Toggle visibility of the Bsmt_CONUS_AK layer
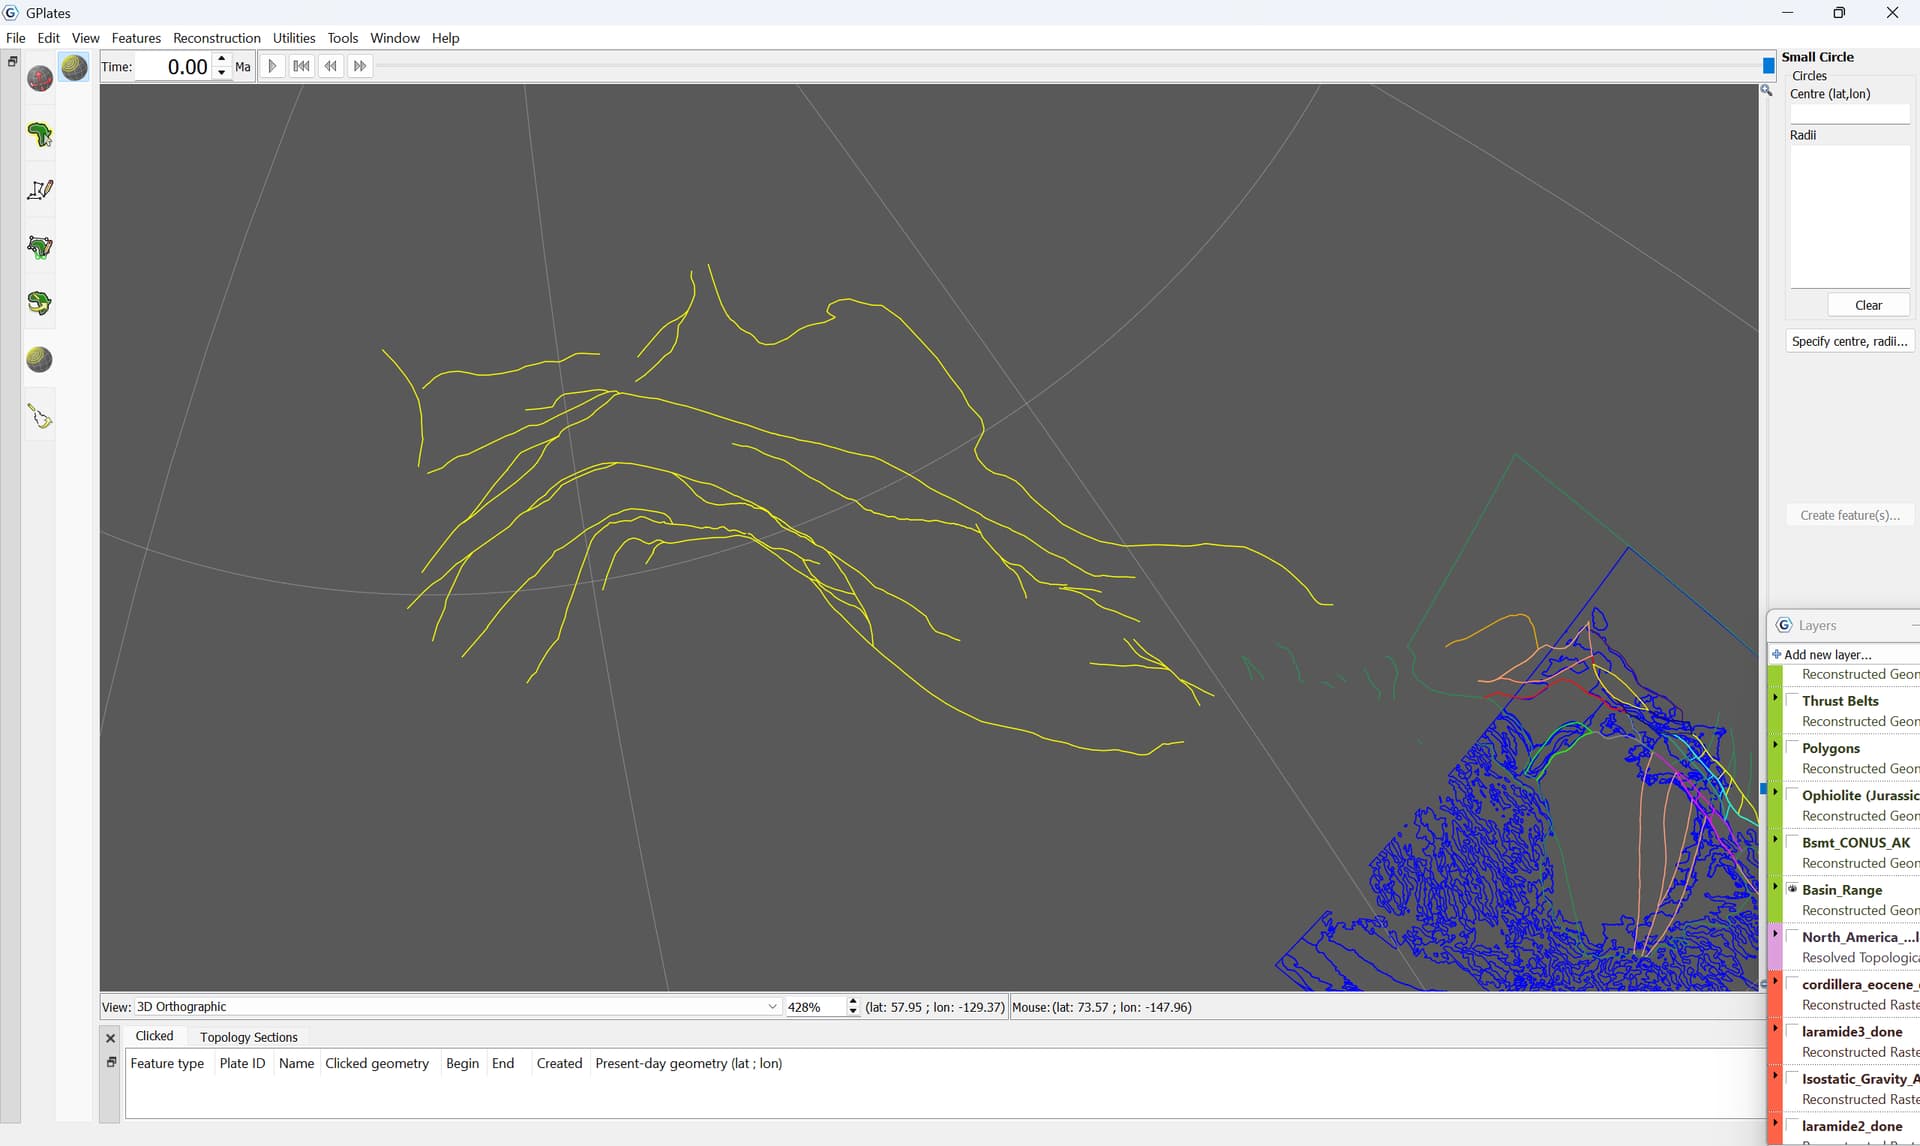This screenshot has height=1146, width=1920. pos(1793,841)
